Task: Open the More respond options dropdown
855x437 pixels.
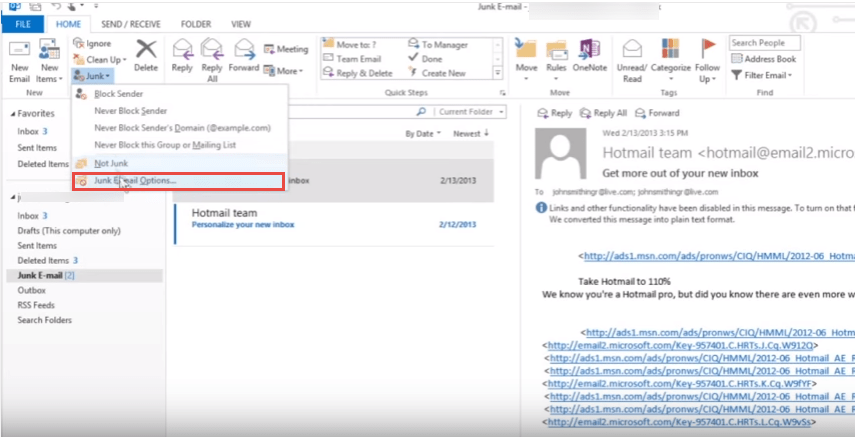Action: [x=284, y=71]
